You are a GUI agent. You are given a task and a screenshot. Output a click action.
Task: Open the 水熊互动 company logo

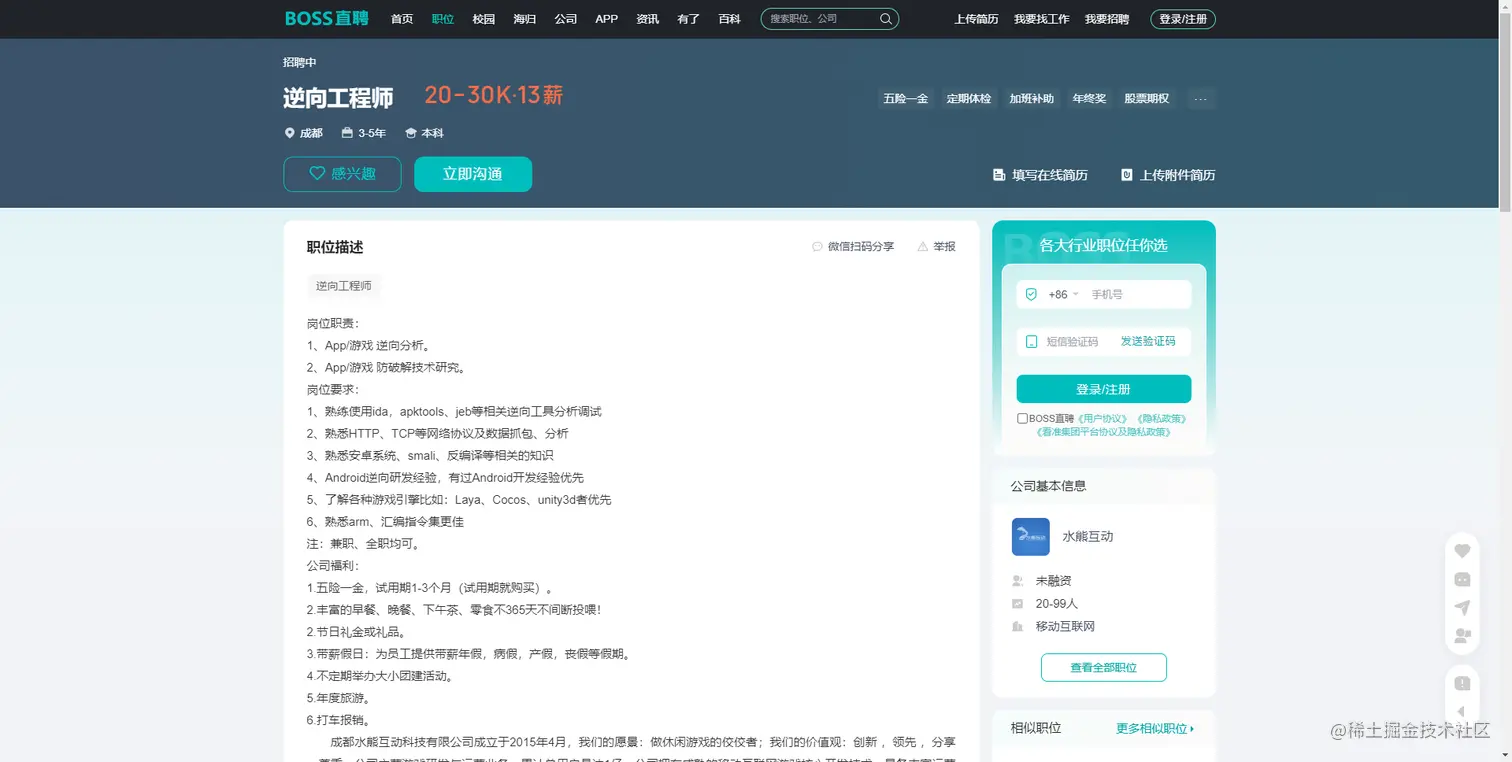coord(1030,537)
